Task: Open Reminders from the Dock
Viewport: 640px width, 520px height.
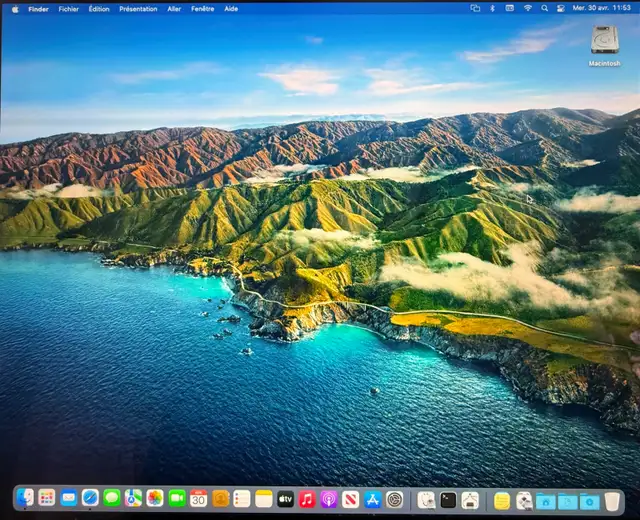Action: click(242, 499)
